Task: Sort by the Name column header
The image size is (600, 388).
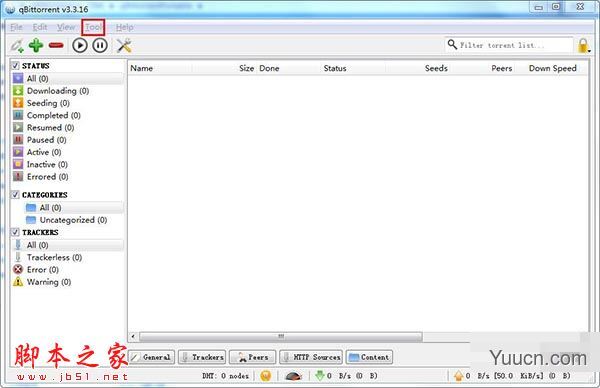Action: pos(142,68)
